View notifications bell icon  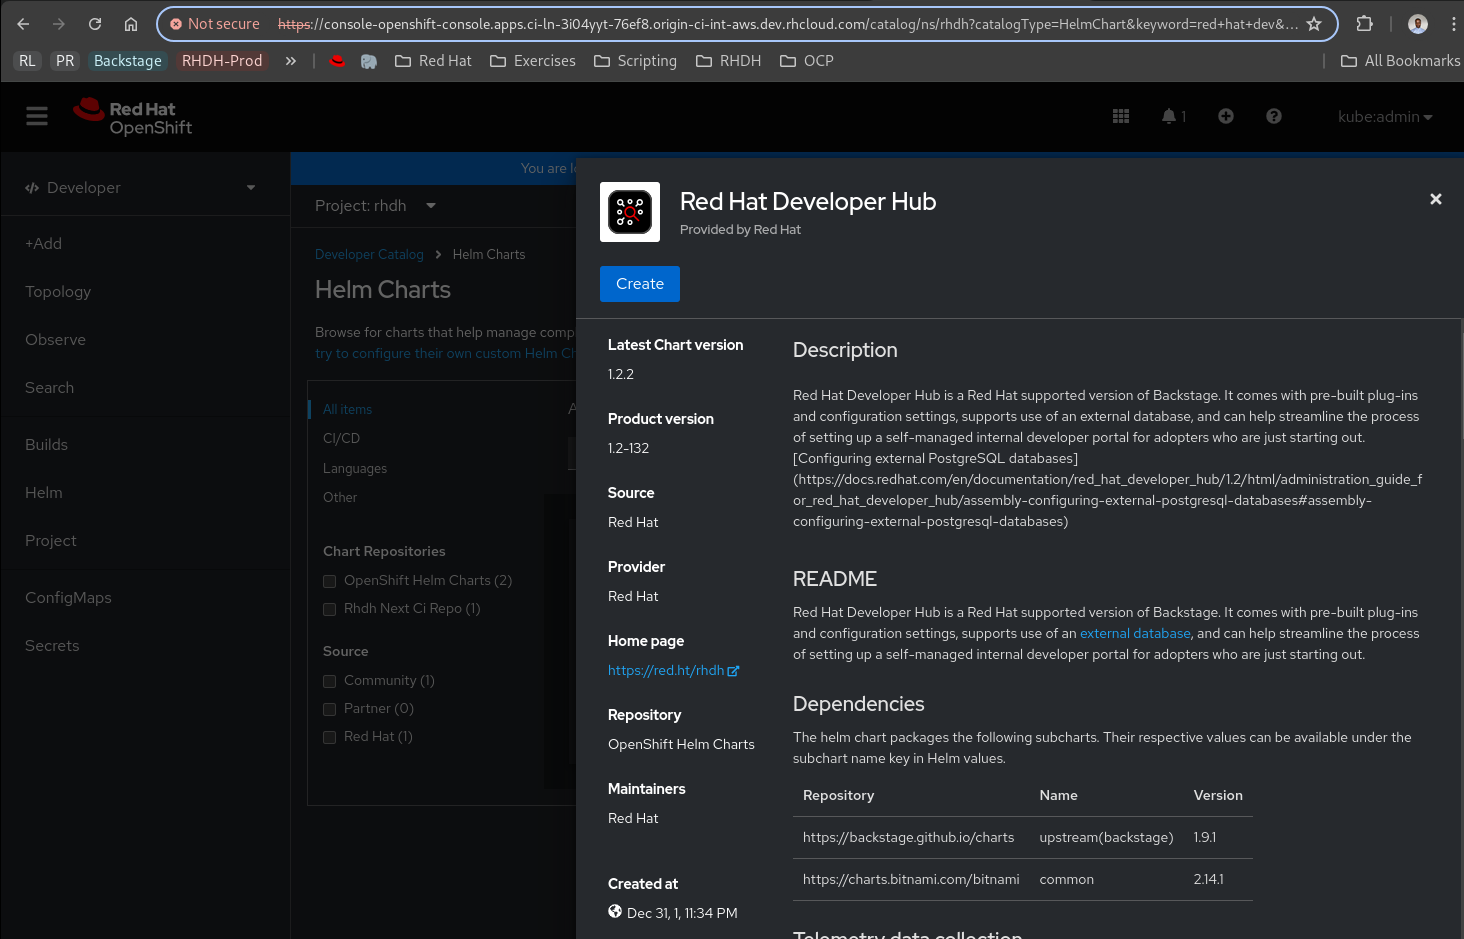[1169, 117]
